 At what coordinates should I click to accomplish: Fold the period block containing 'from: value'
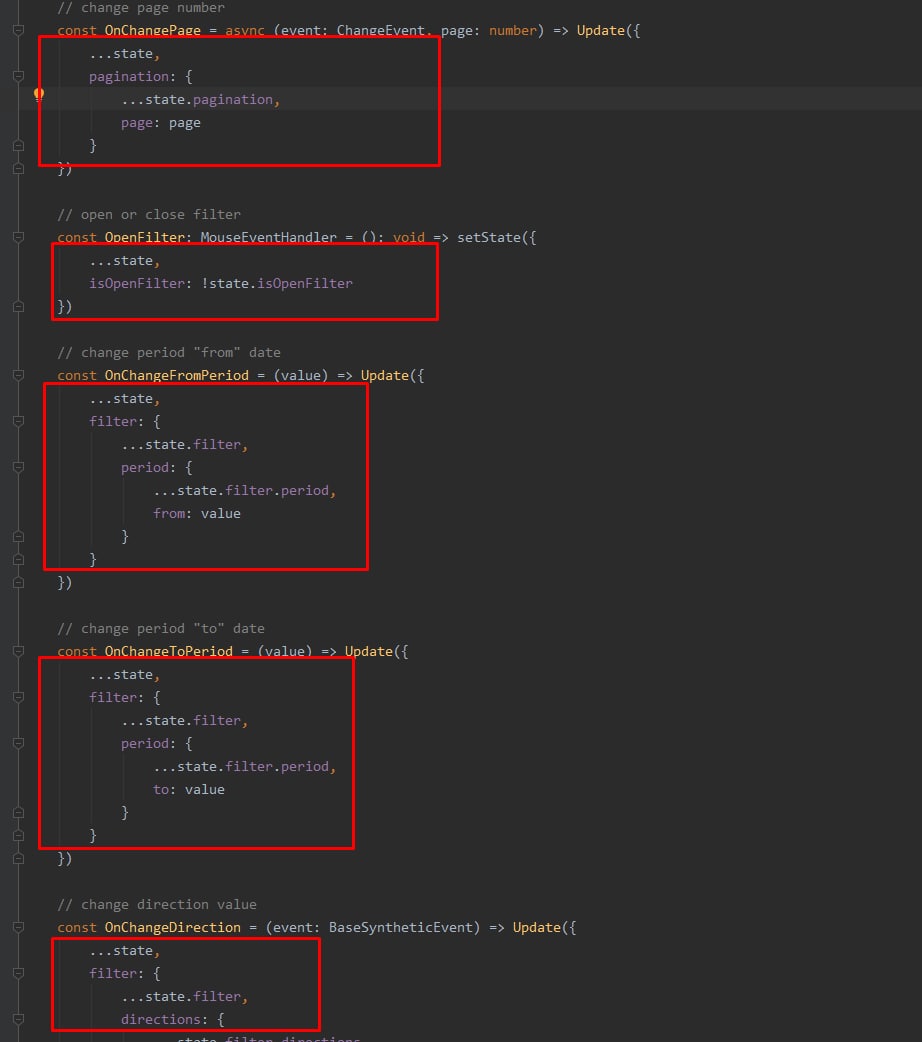pyautogui.click(x=18, y=468)
